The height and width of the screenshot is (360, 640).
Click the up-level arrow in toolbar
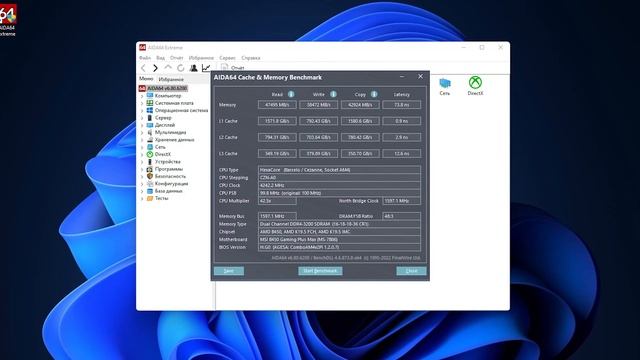tap(168, 67)
